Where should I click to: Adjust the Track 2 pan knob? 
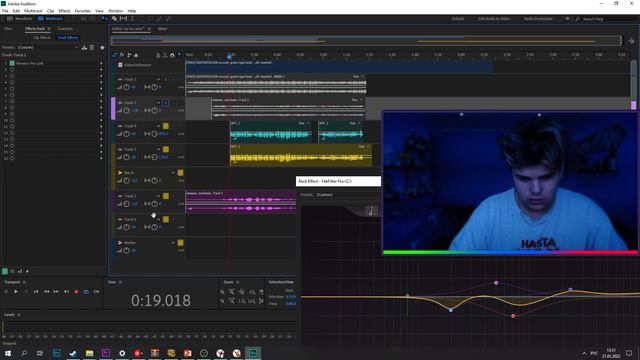(x=154, y=110)
